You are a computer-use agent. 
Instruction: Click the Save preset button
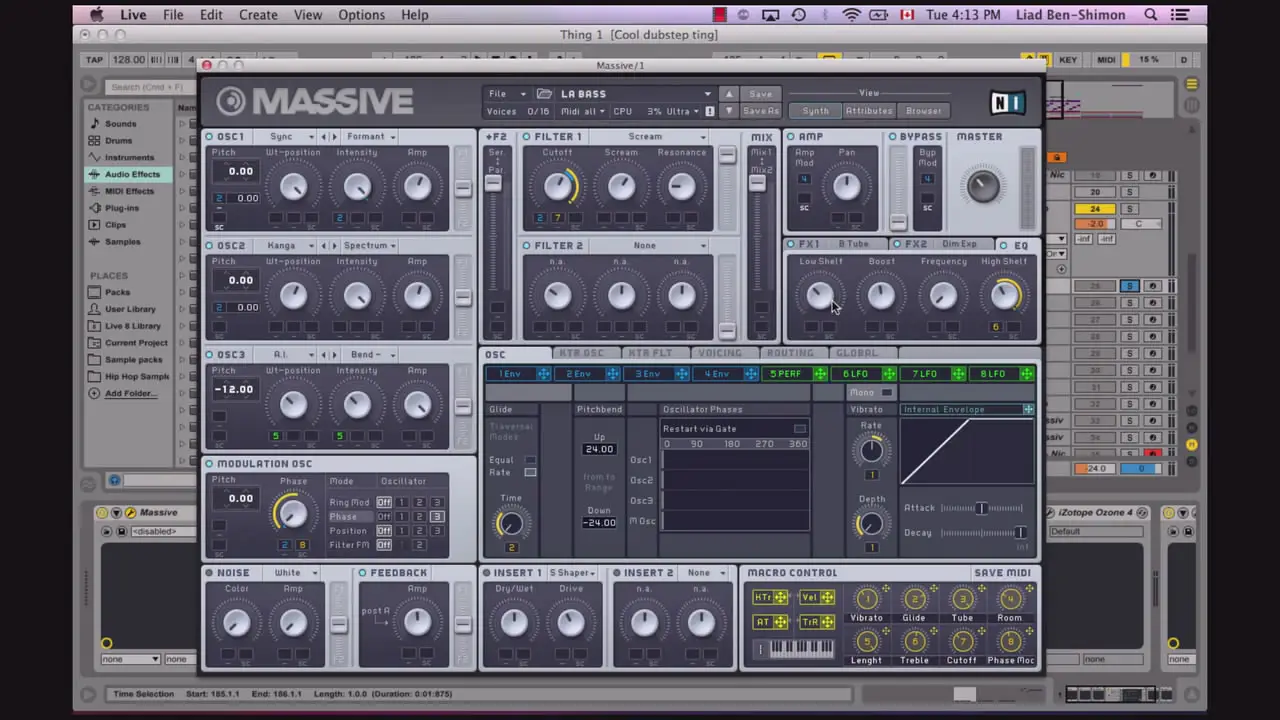tap(760, 94)
